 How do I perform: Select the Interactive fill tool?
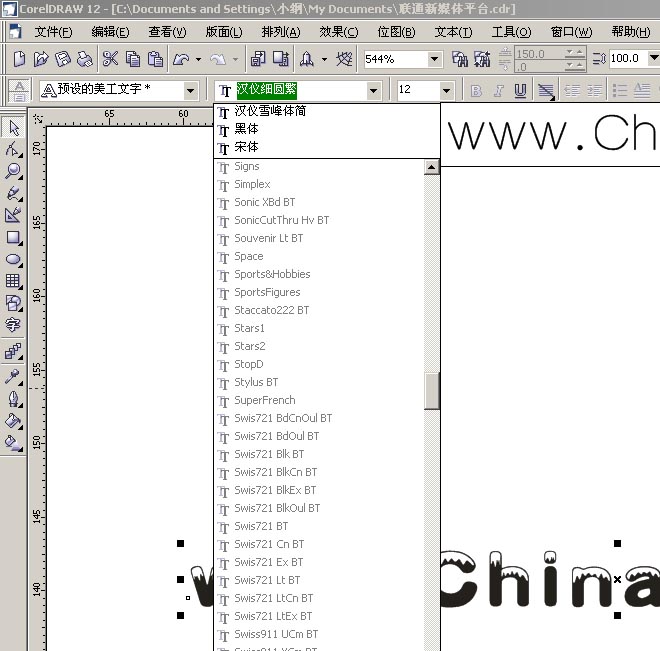[x=13, y=443]
